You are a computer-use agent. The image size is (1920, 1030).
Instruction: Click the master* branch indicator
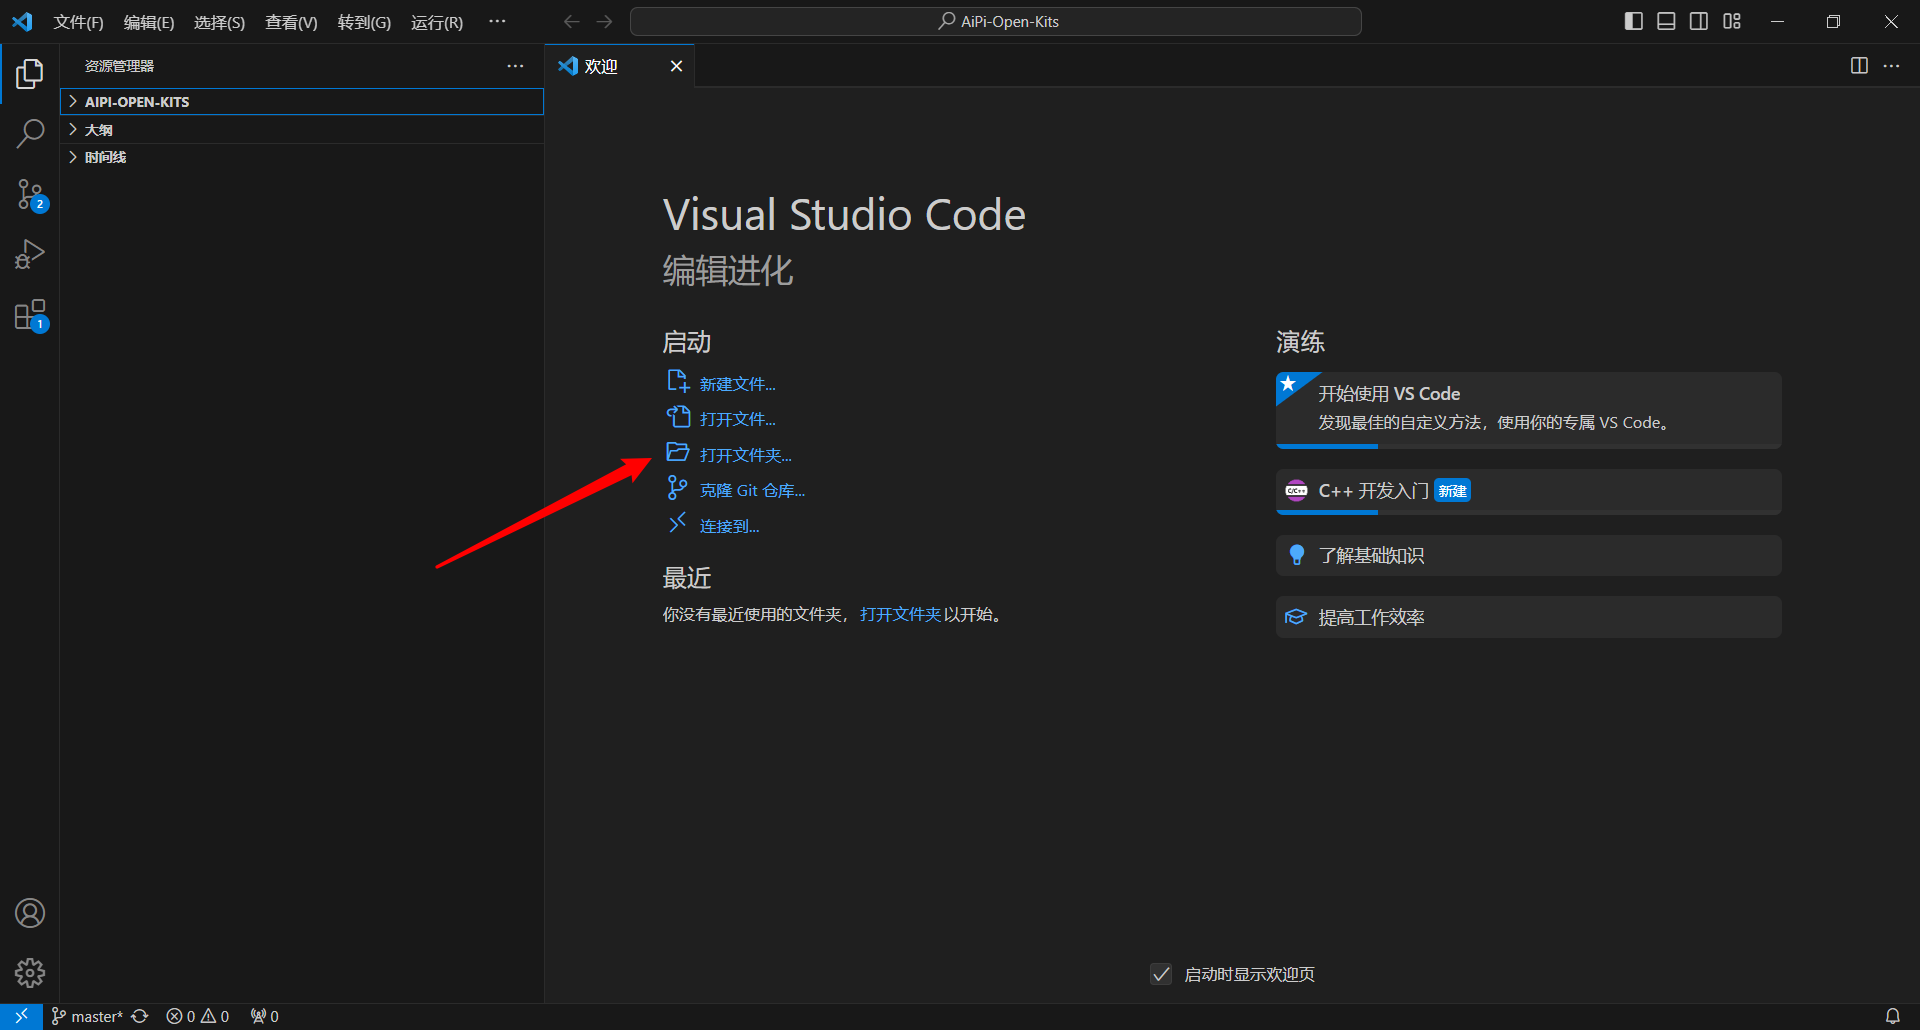click(x=87, y=1016)
